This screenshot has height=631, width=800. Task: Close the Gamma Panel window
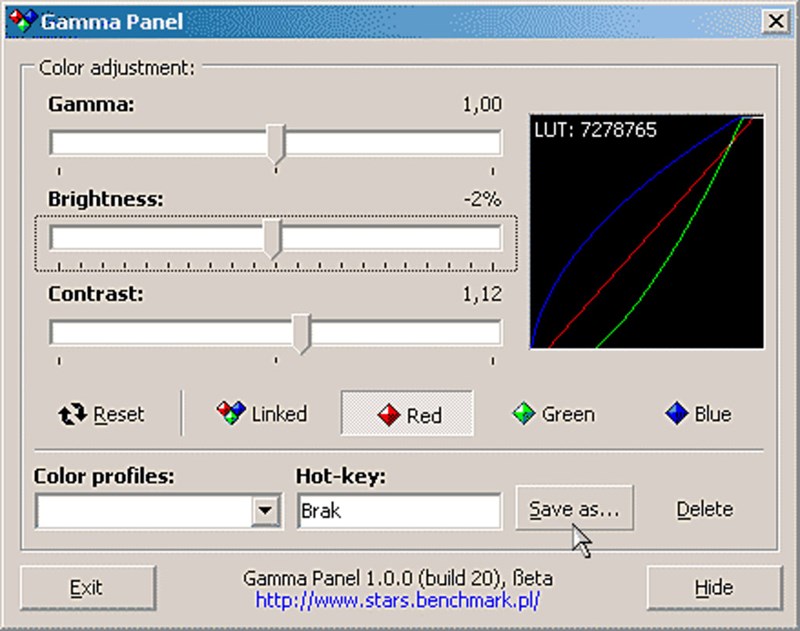tap(777, 20)
